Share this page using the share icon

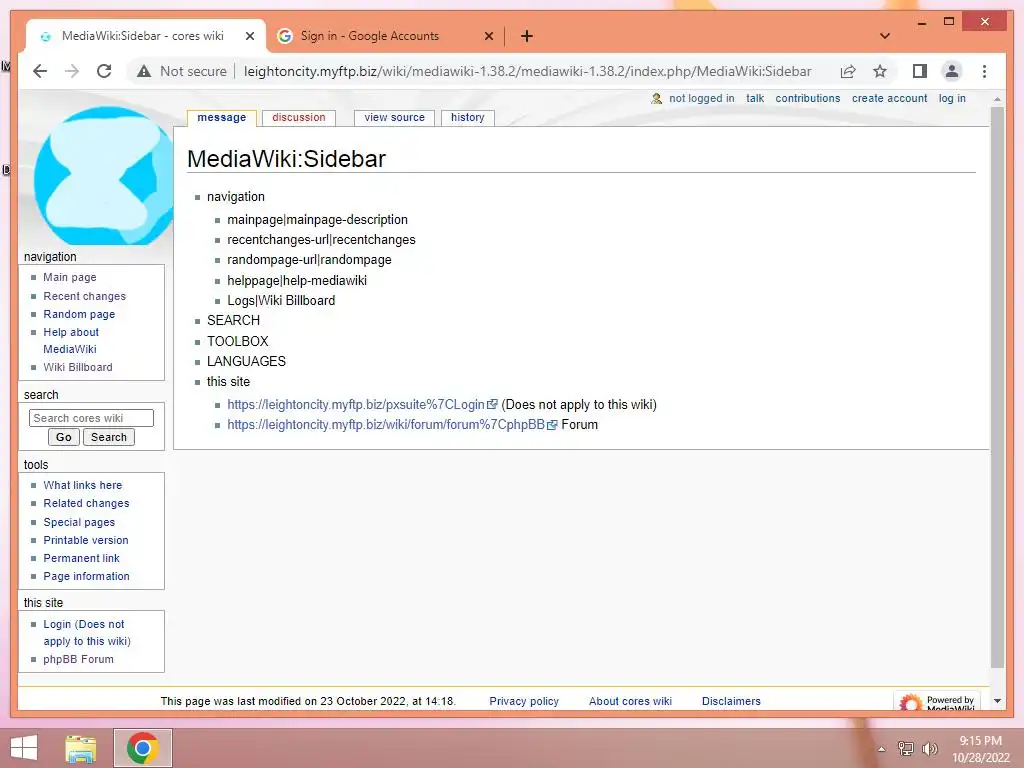848,71
